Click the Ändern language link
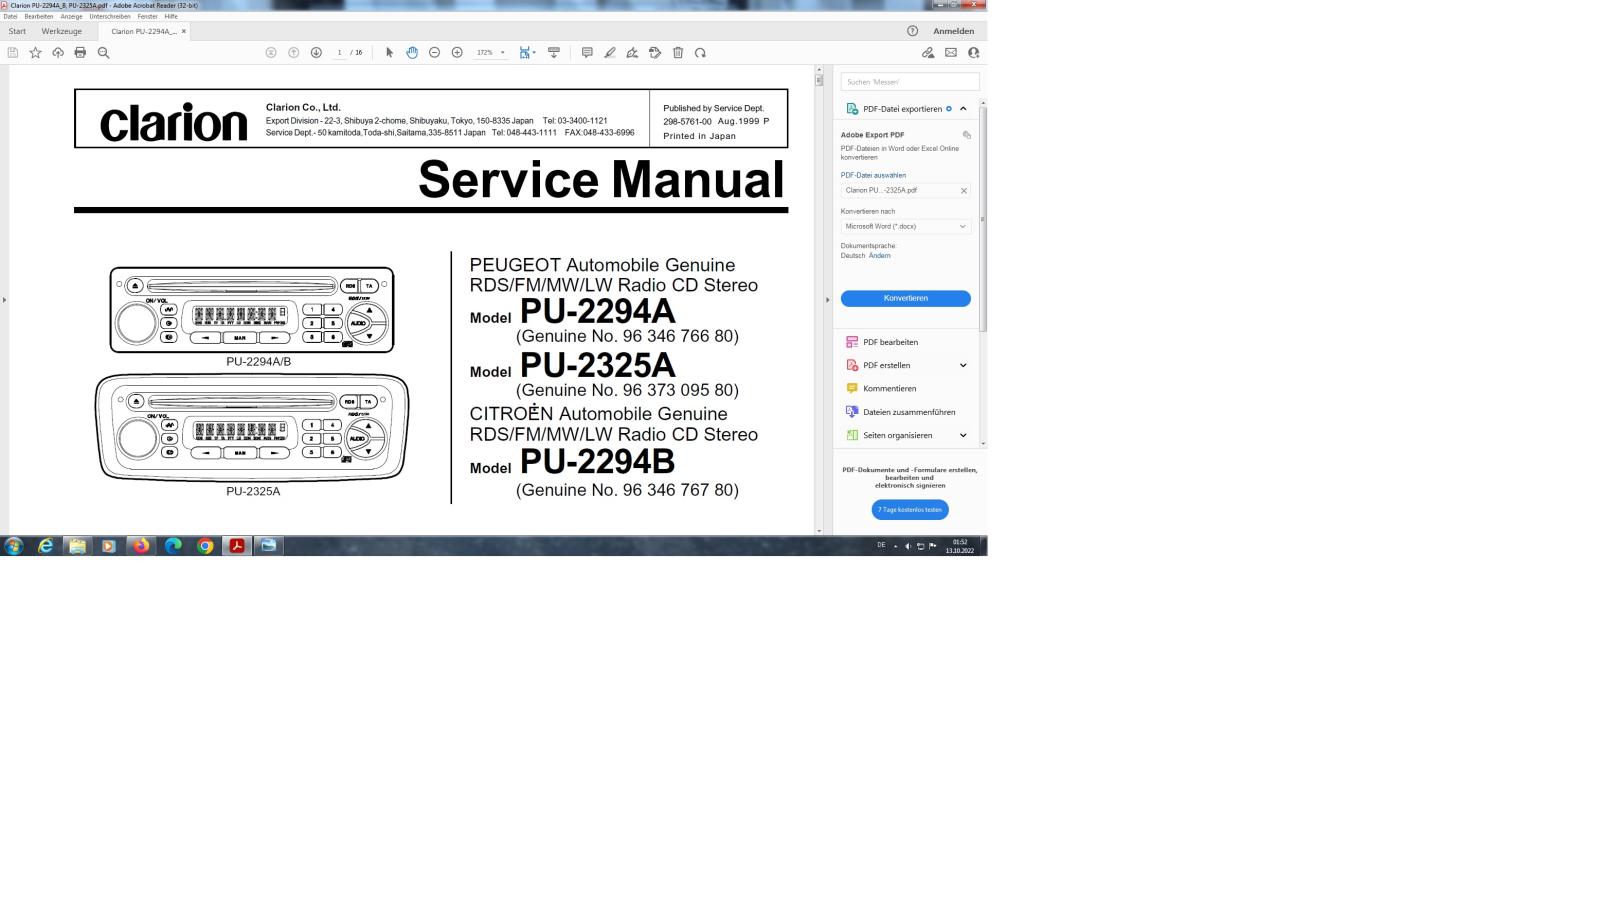 879,256
